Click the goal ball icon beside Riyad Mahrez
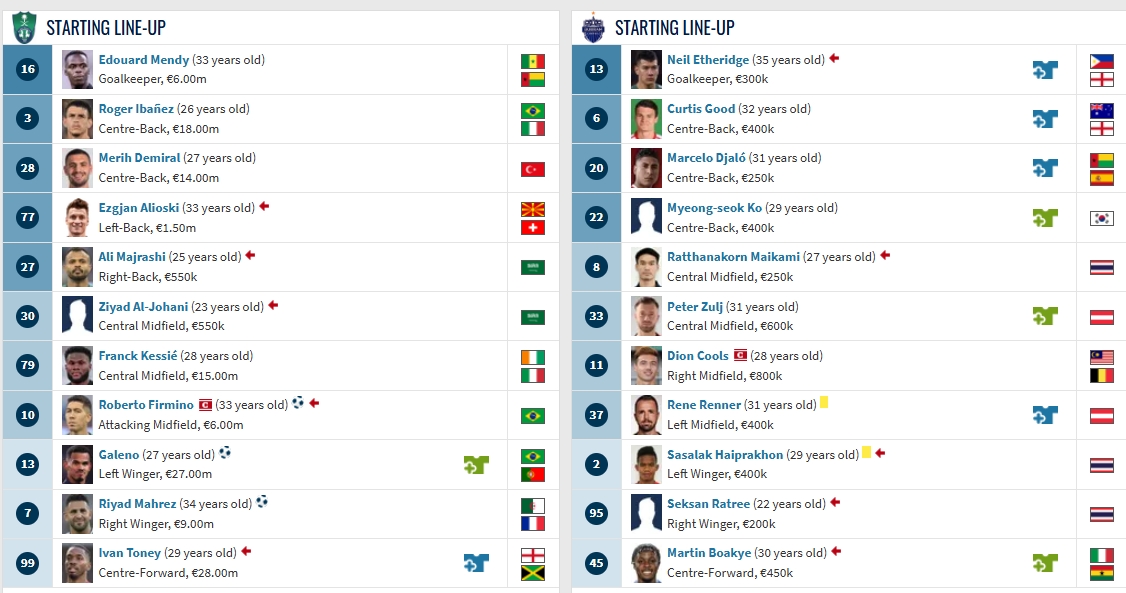 [261, 502]
